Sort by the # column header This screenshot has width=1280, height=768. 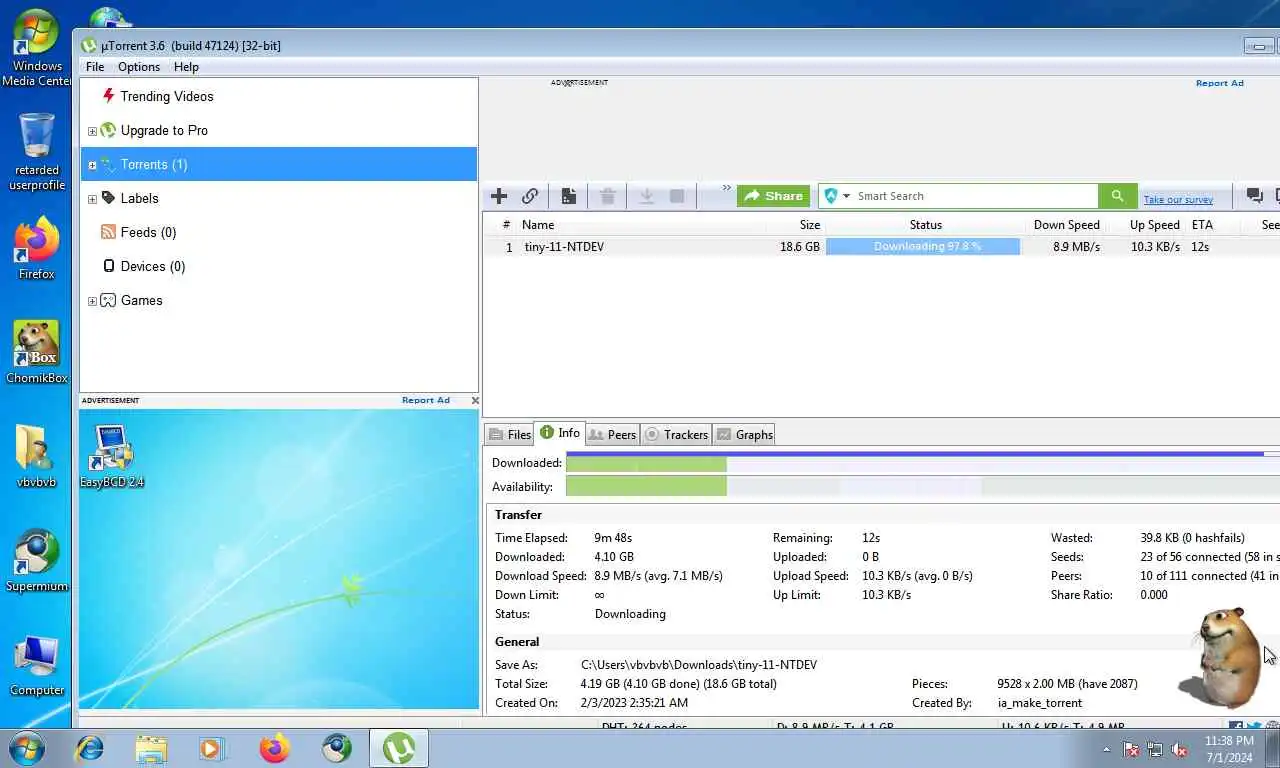506,225
